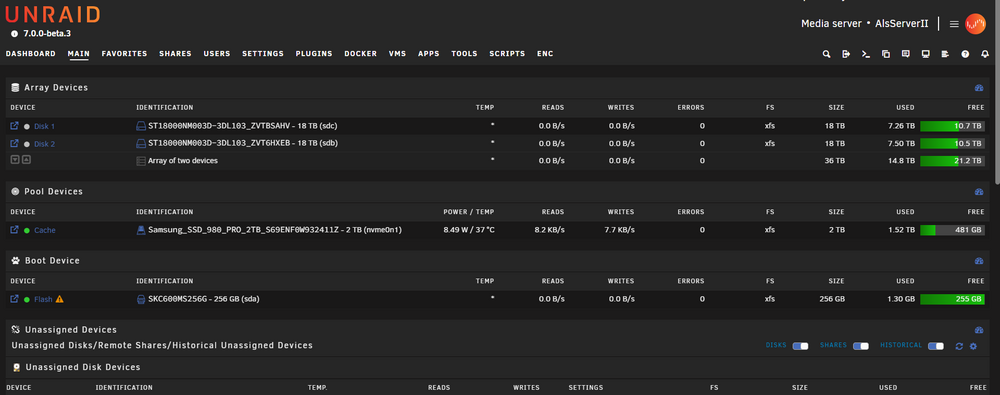Open Unassigned Devices settings gear
The height and width of the screenshot is (395, 1000).
coord(973,346)
